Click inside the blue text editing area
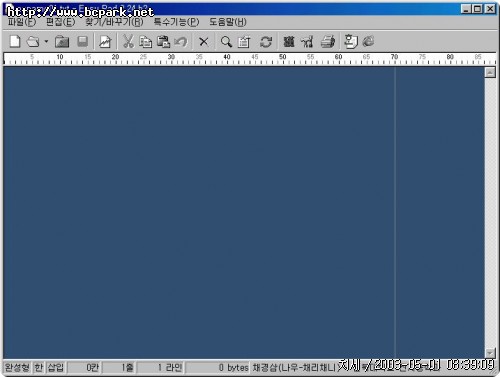 point(243,213)
